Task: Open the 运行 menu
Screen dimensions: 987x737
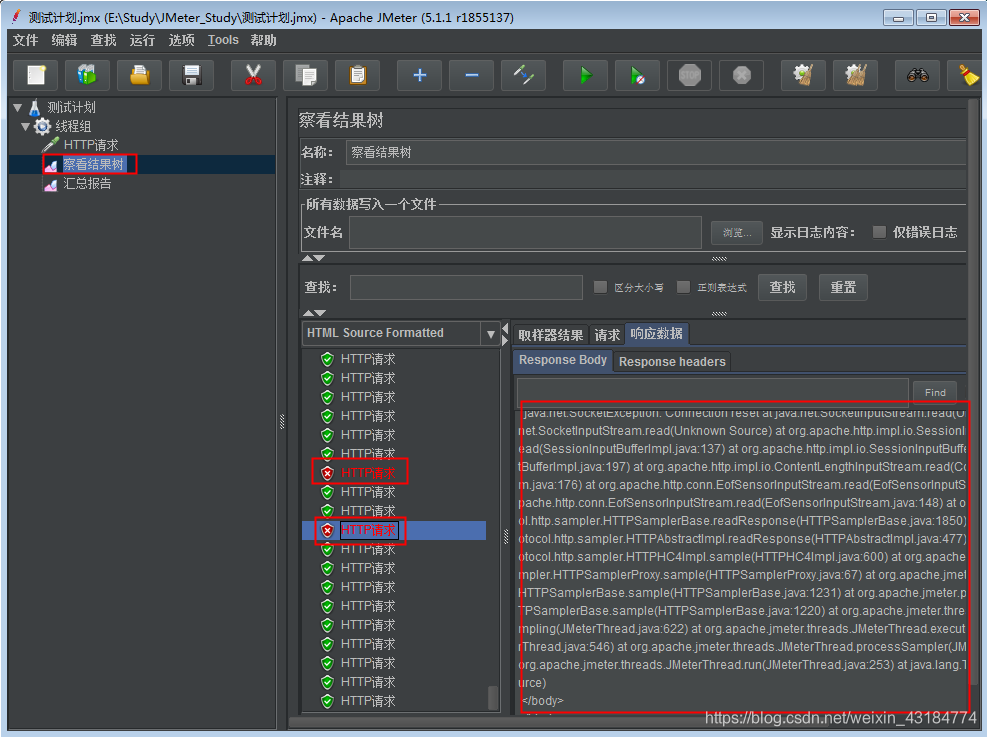Action: click(x=142, y=40)
